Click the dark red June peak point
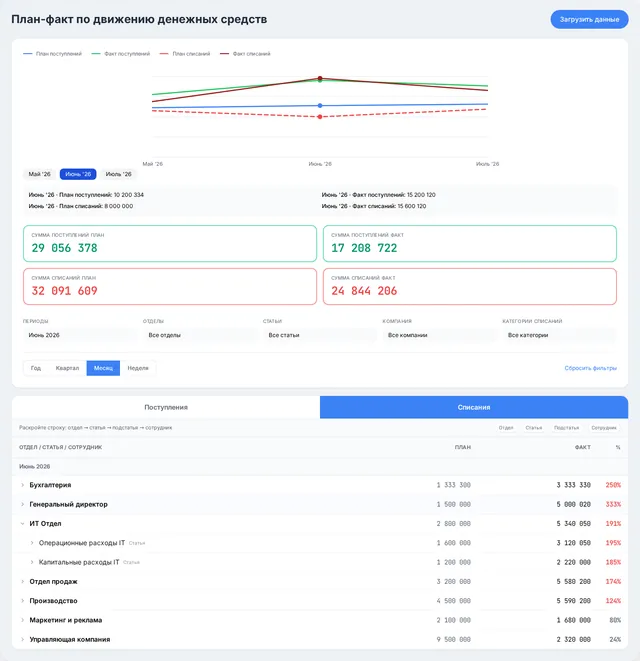 320,78
